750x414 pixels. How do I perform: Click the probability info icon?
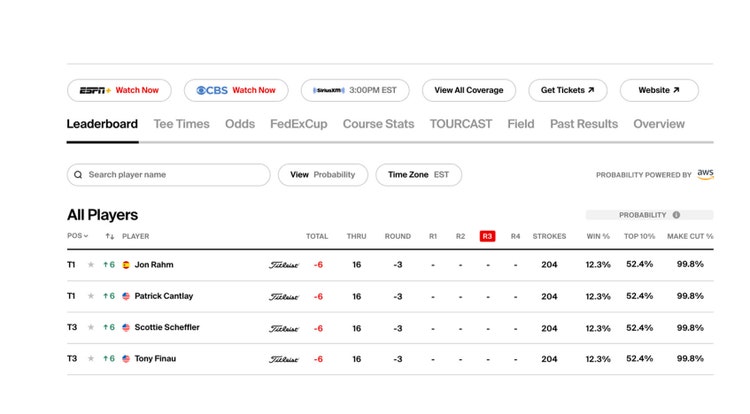pyautogui.click(x=676, y=215)
